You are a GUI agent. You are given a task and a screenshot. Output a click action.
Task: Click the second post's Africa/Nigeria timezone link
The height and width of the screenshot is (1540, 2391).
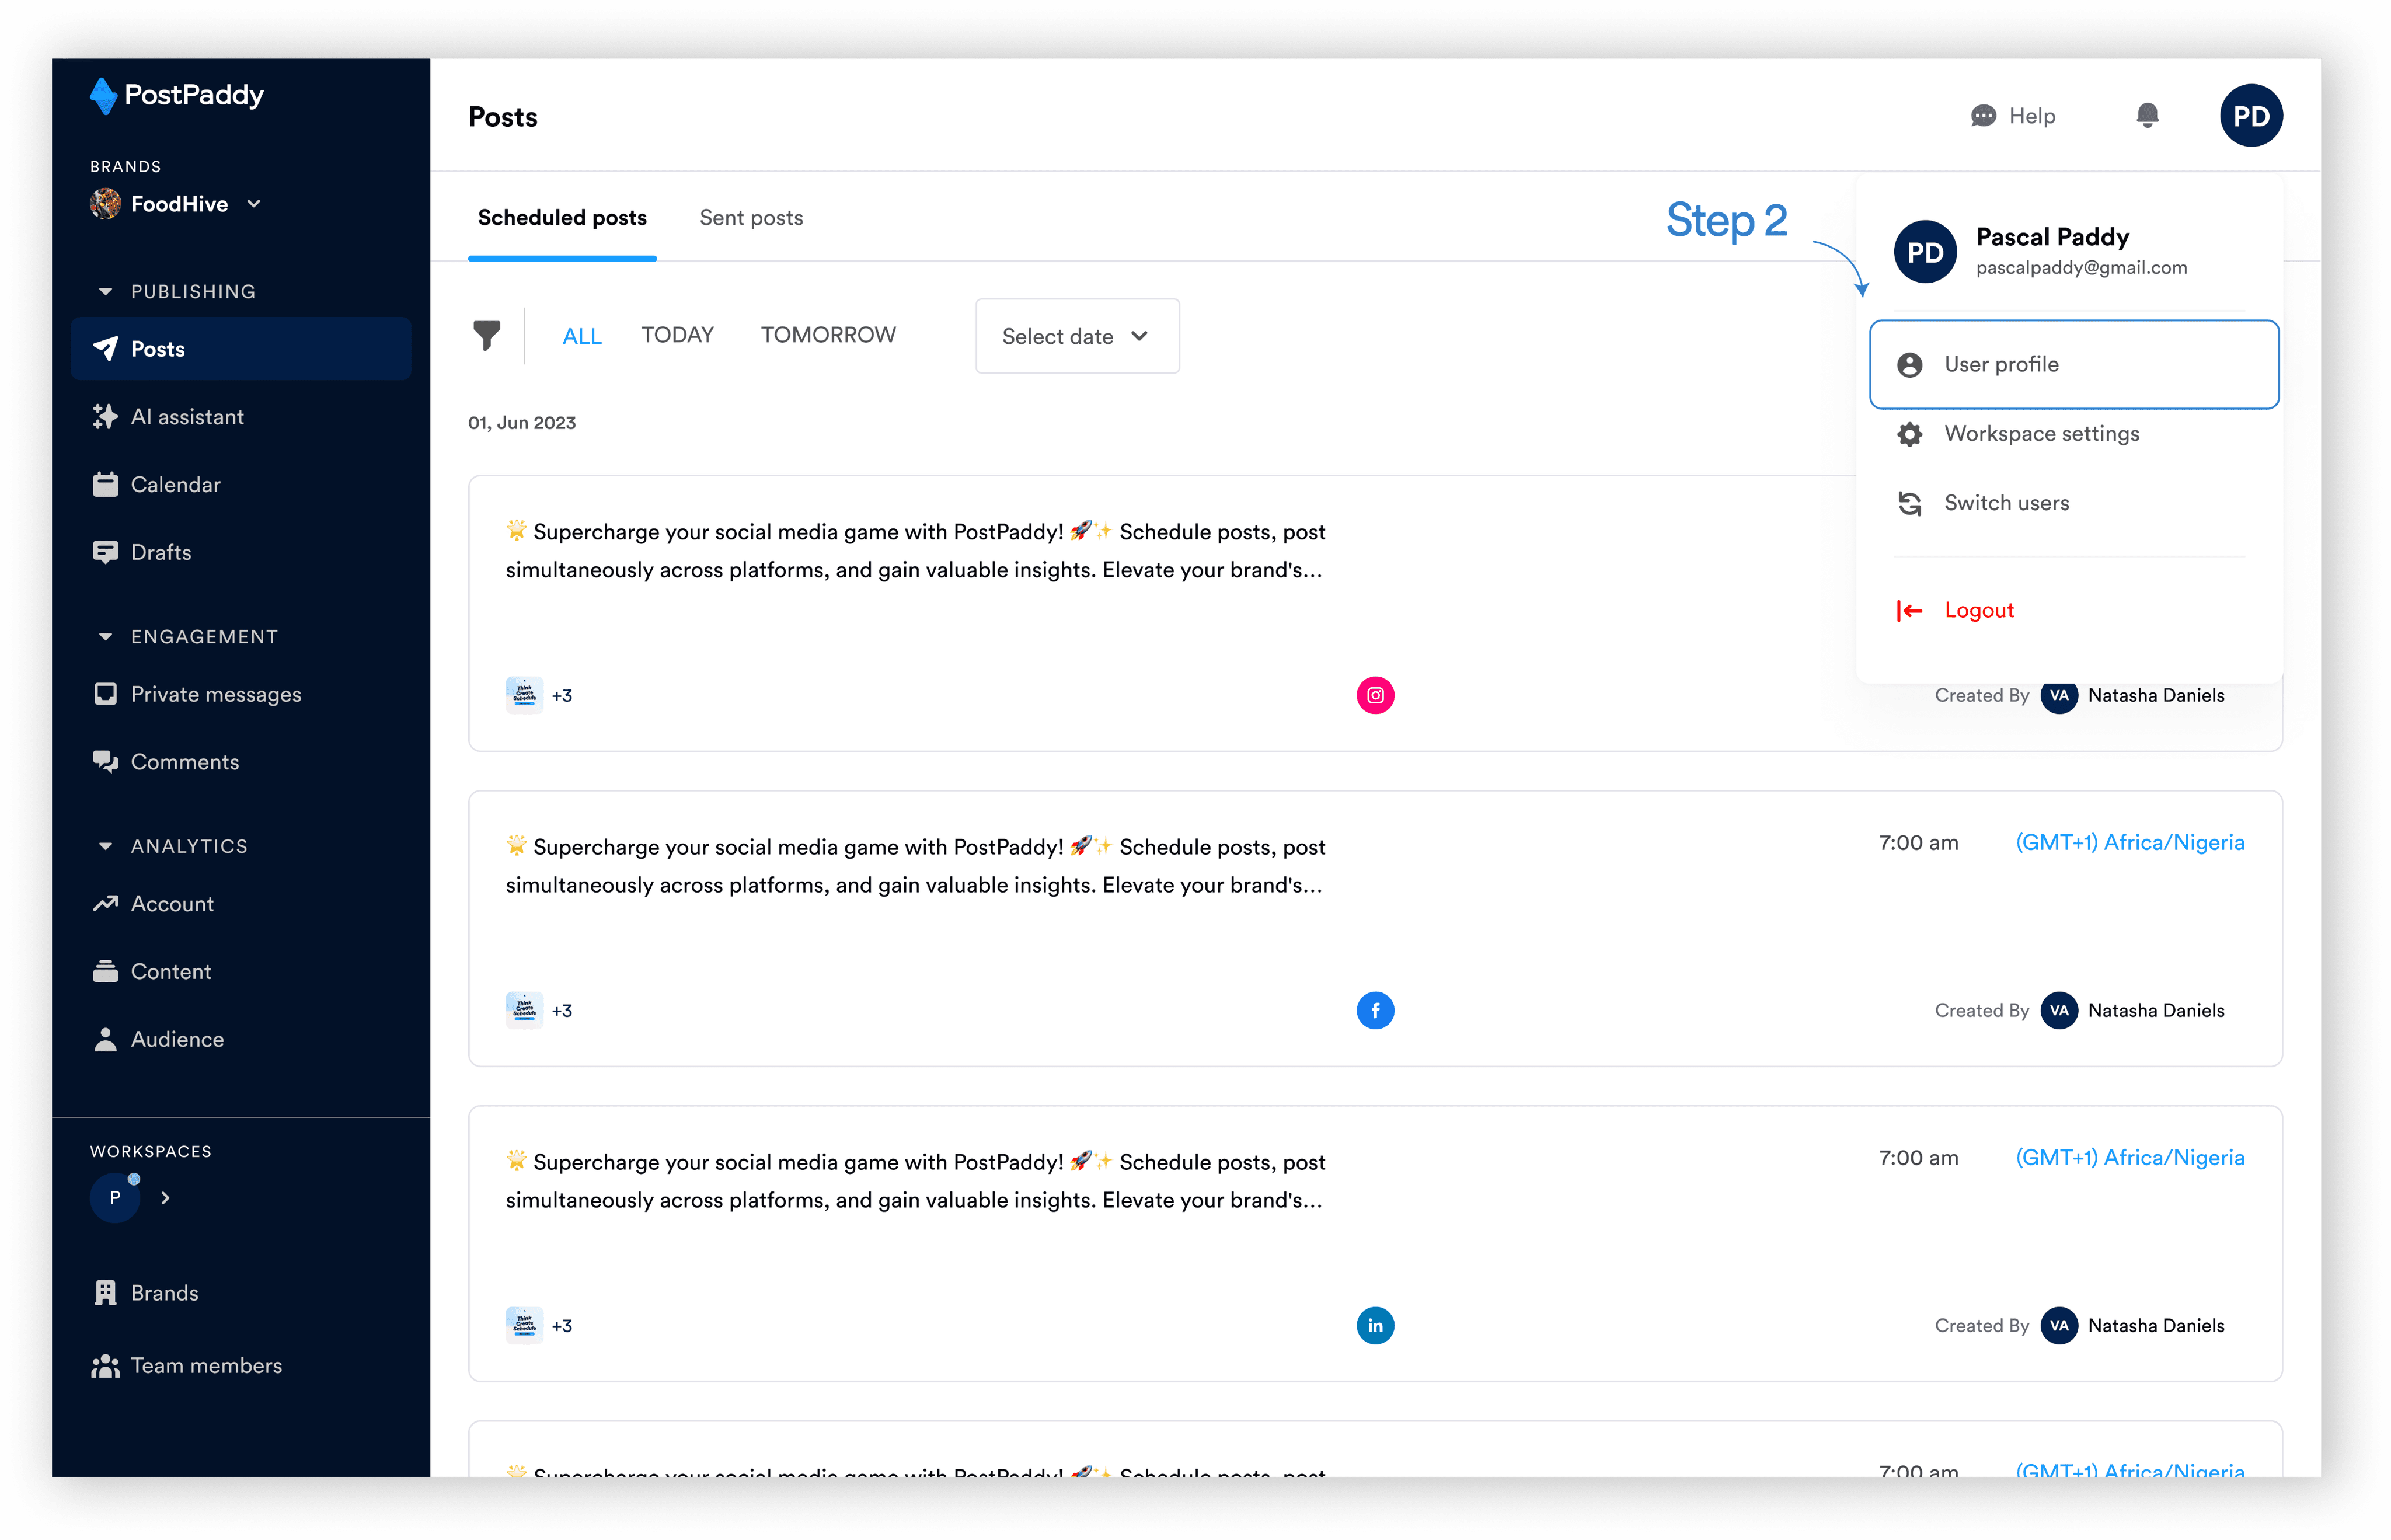coord(2129,843)
